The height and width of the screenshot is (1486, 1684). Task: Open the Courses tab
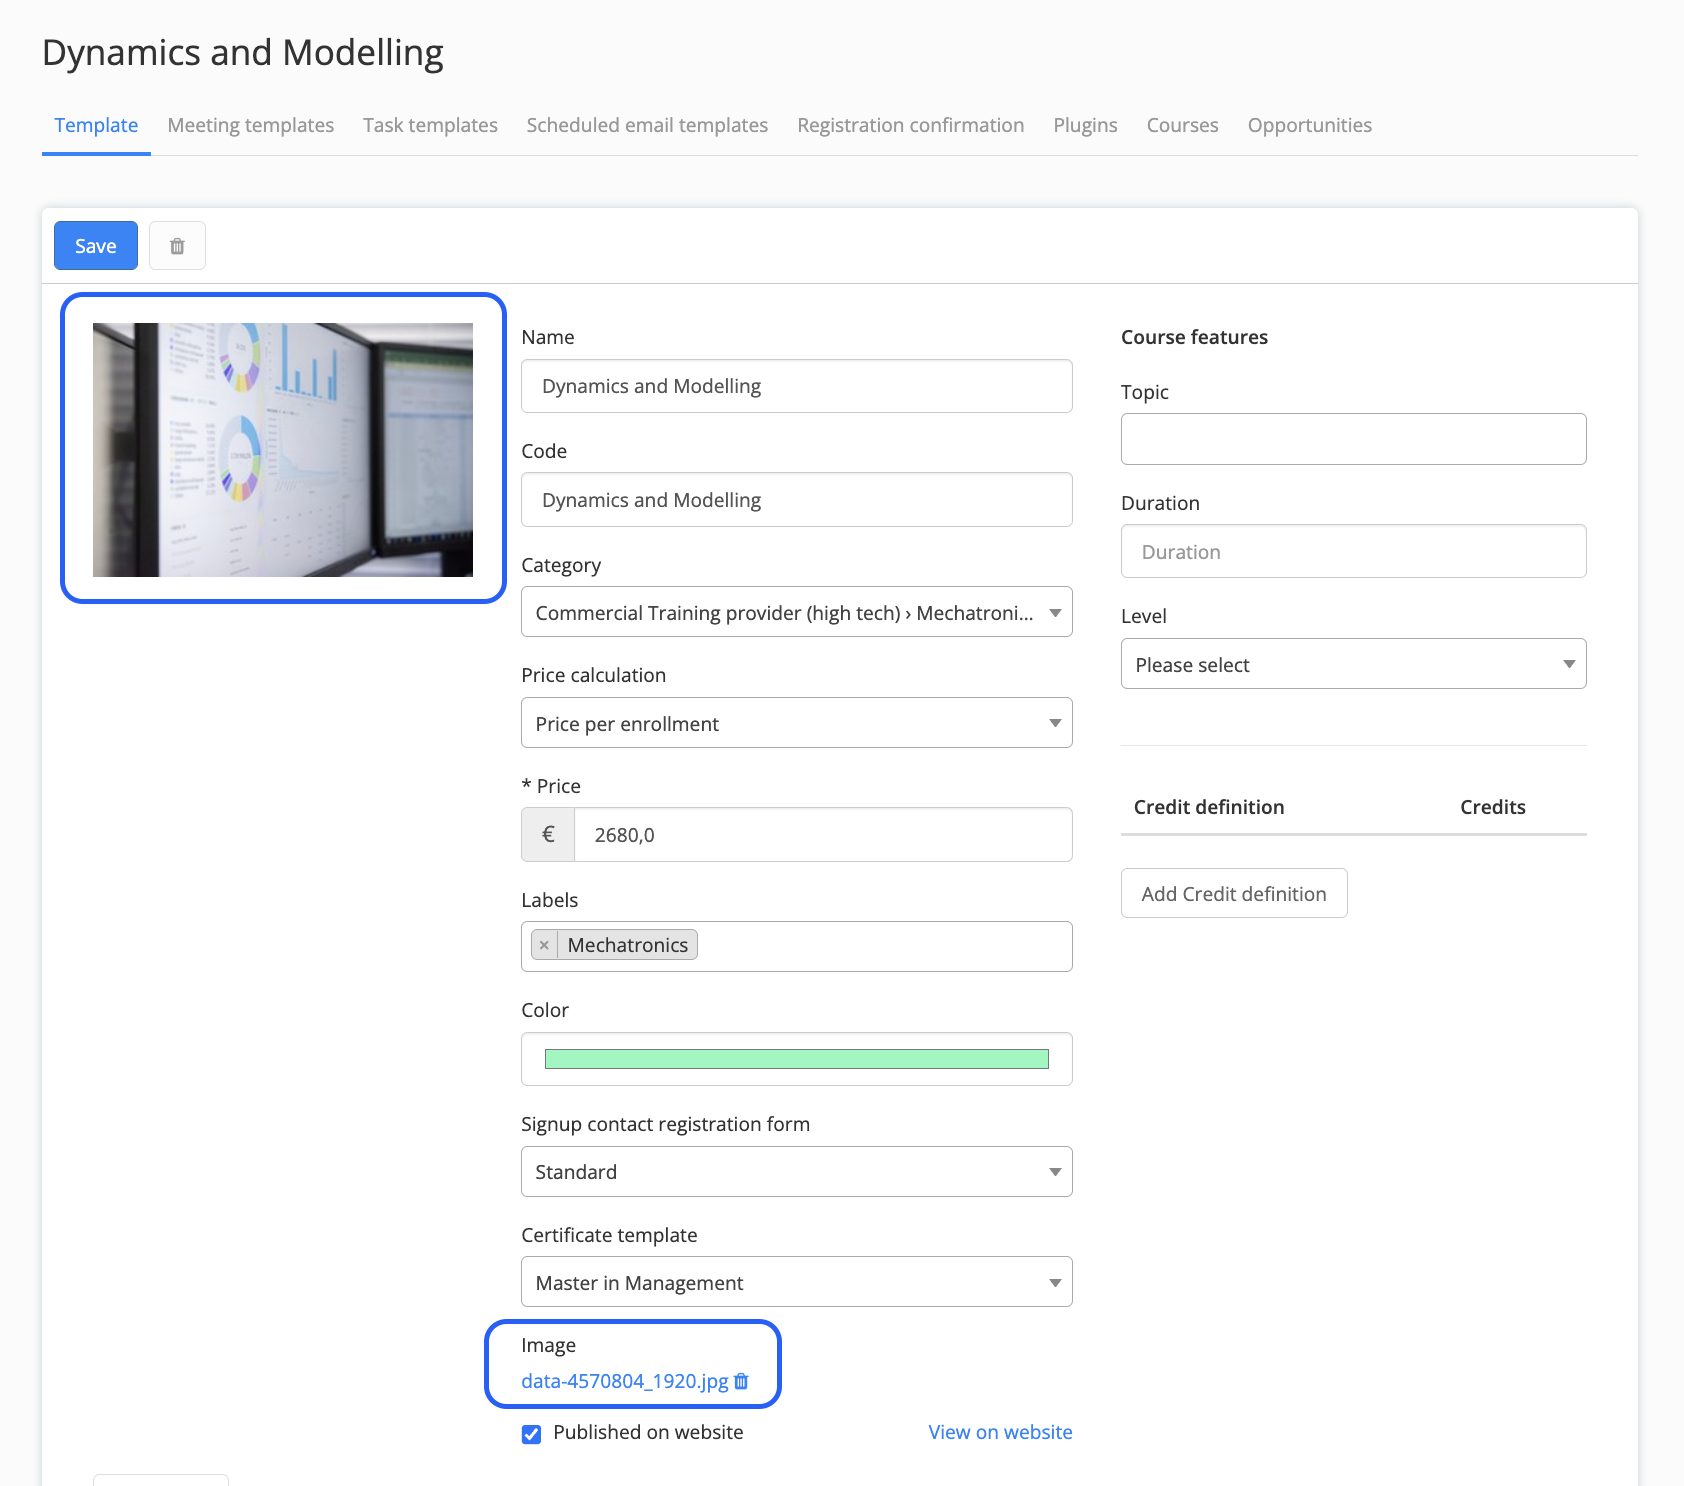tap(1182, 125)
